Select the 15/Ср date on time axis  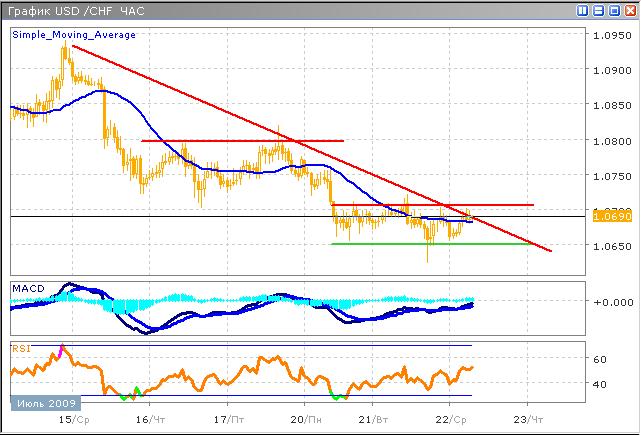[76, 421]
